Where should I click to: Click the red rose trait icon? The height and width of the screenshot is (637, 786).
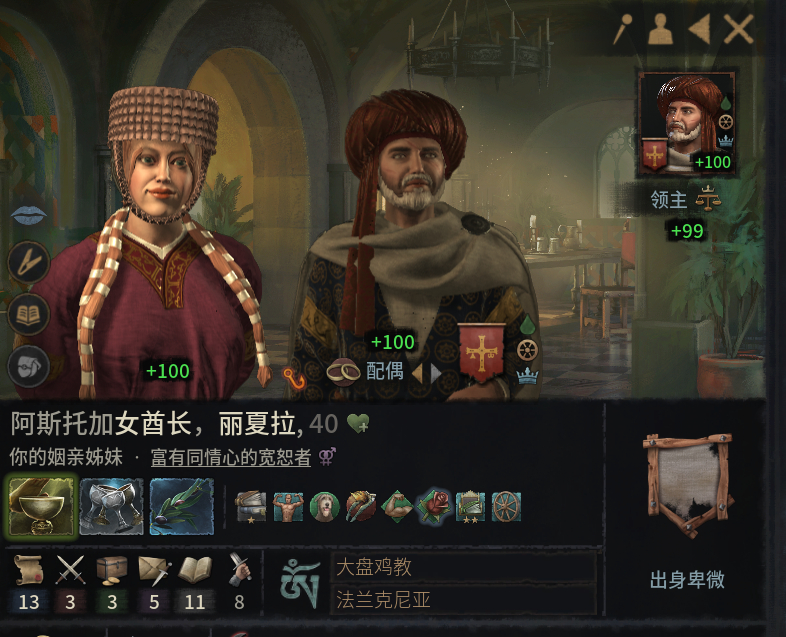coord(433,506)
